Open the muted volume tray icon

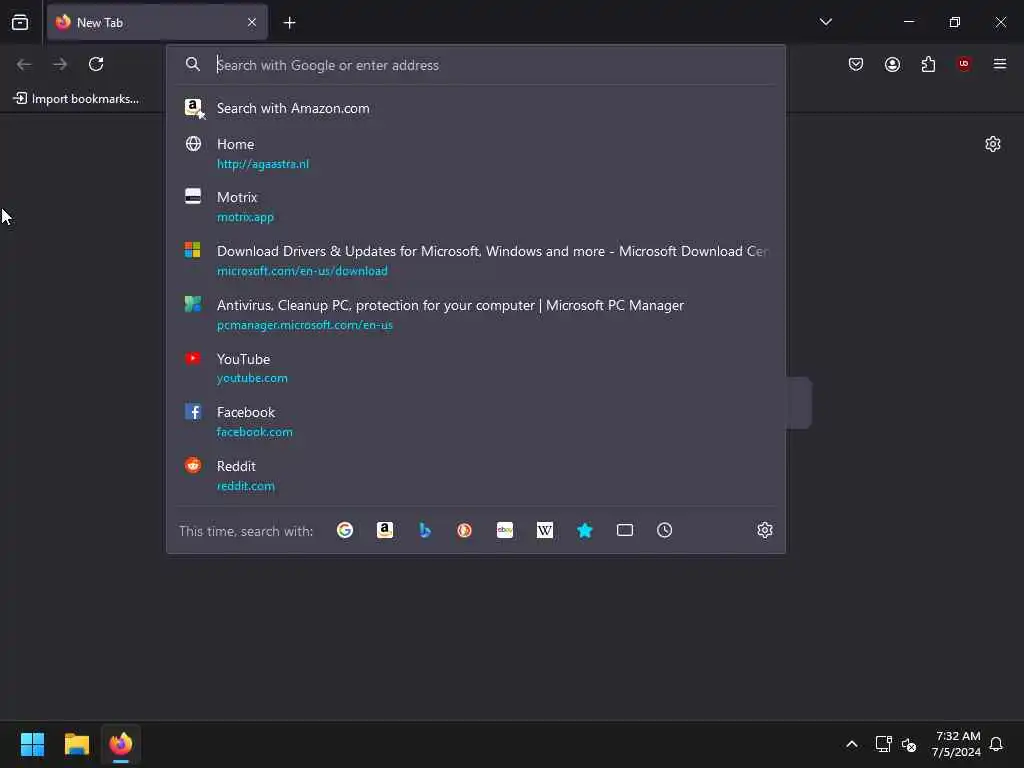[908, 744]
